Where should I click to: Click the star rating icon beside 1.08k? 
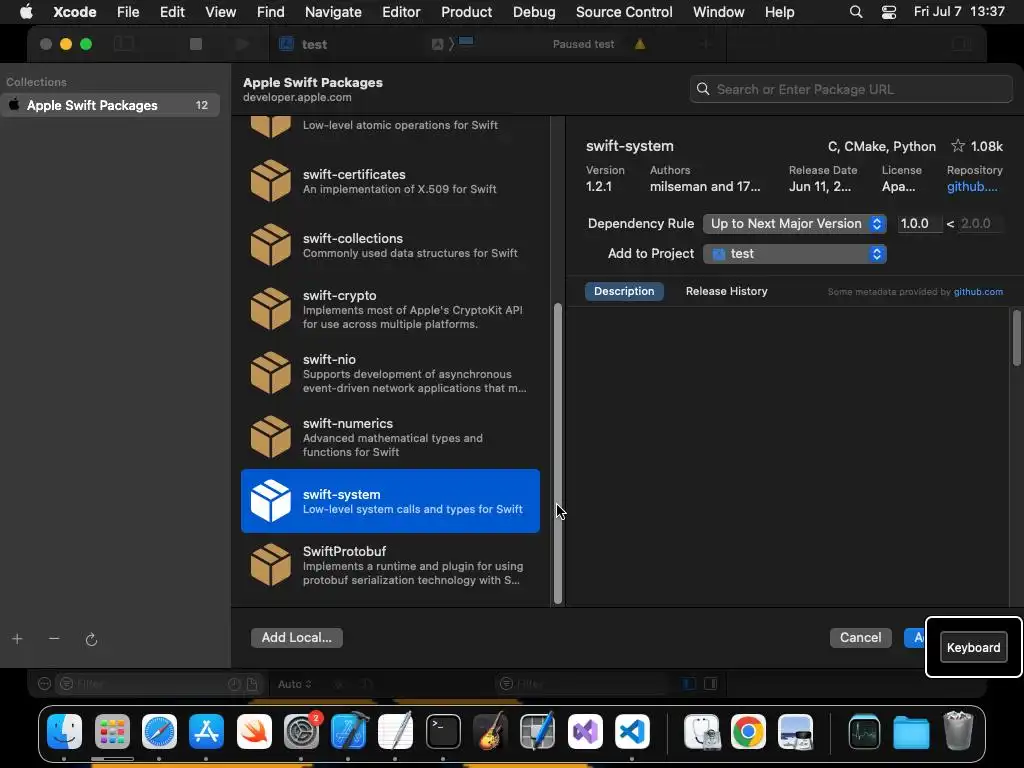[957, 146]
